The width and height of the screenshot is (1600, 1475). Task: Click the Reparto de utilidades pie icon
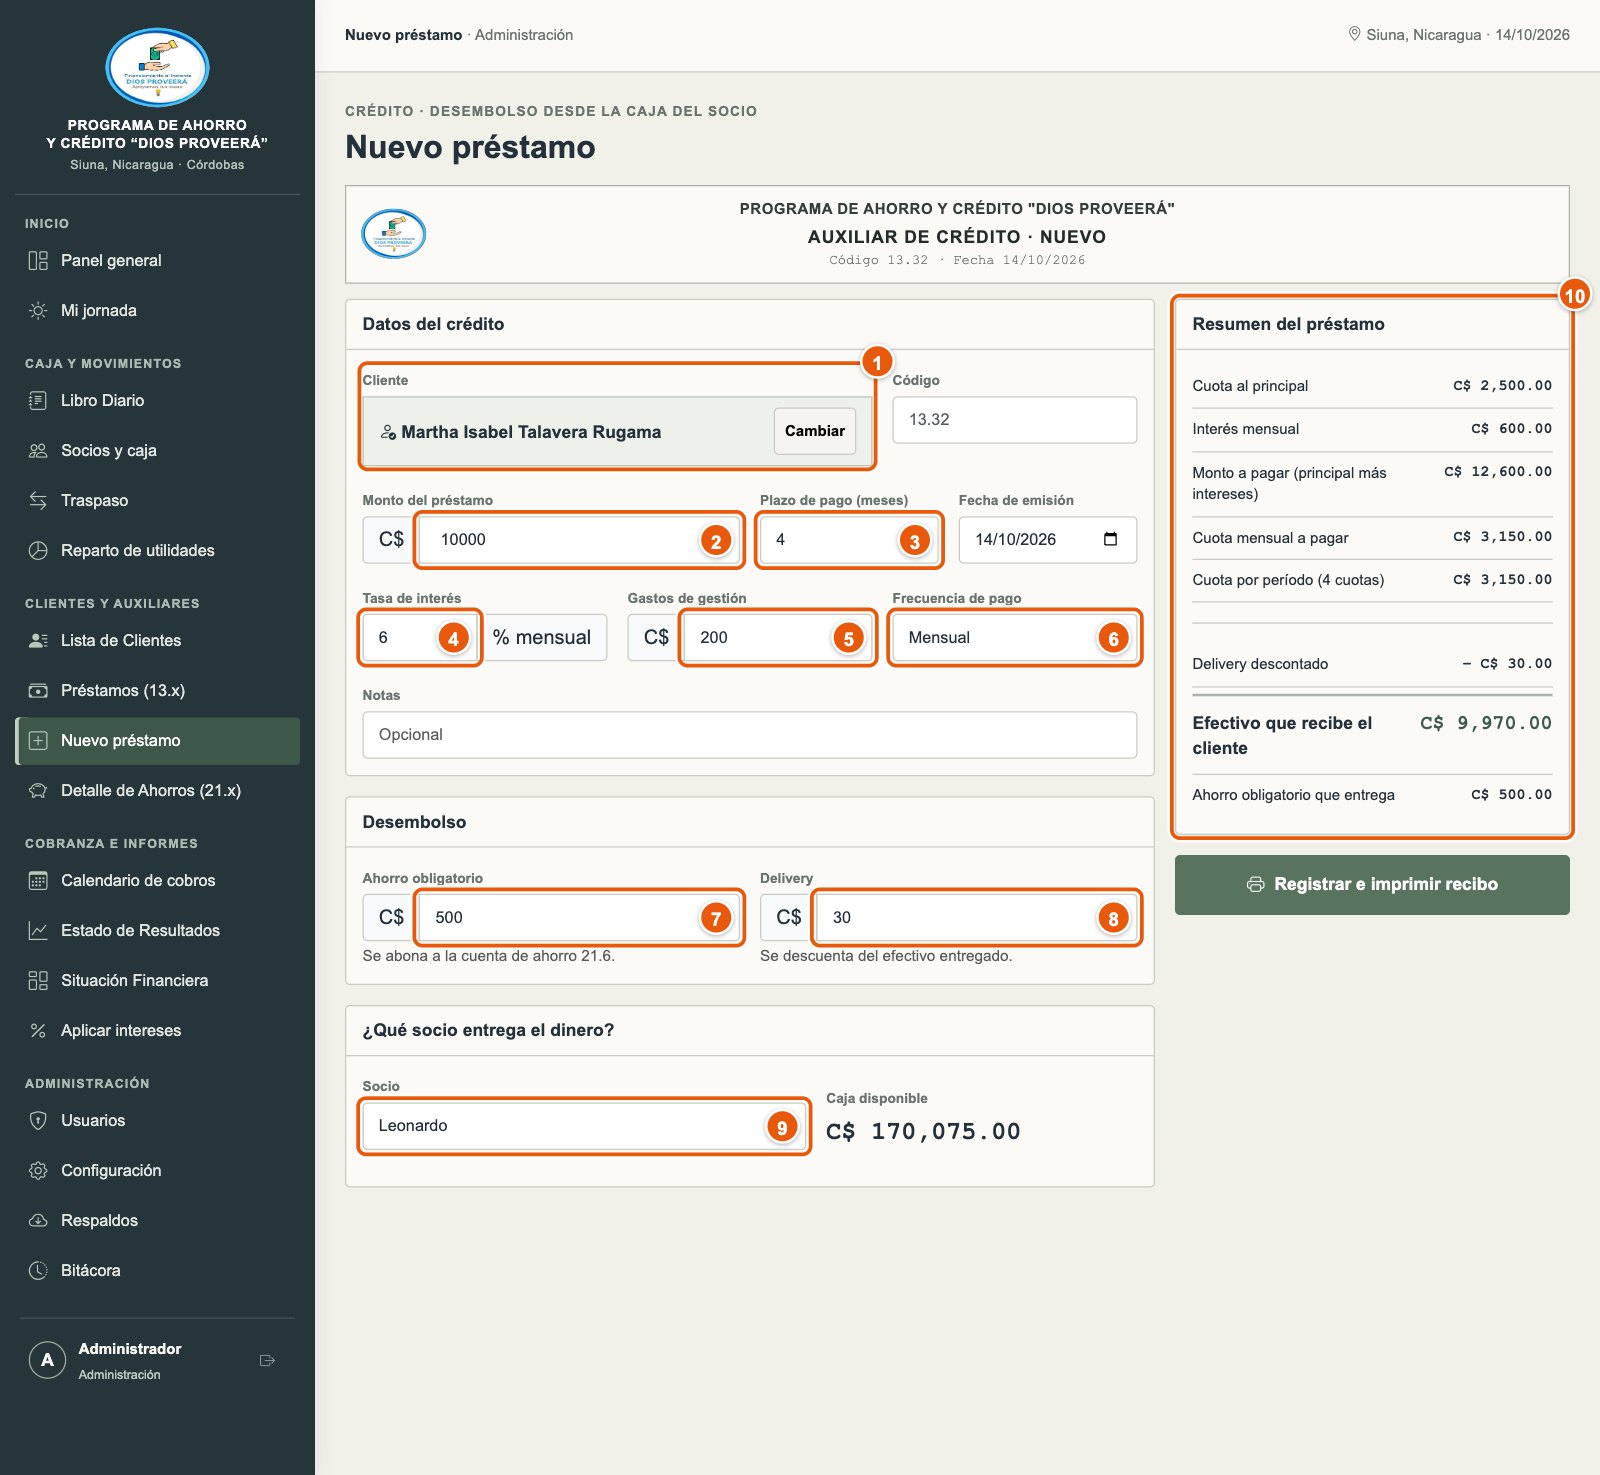point(38,551)
